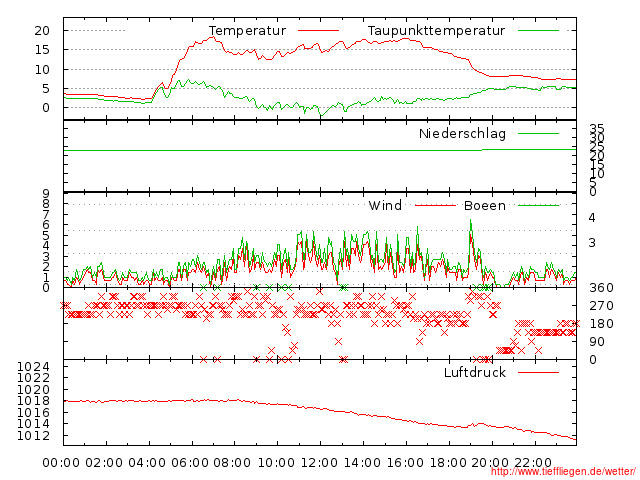Click the temperature axis value 15
Screen dimensions: 640x480
pos(42,50)
